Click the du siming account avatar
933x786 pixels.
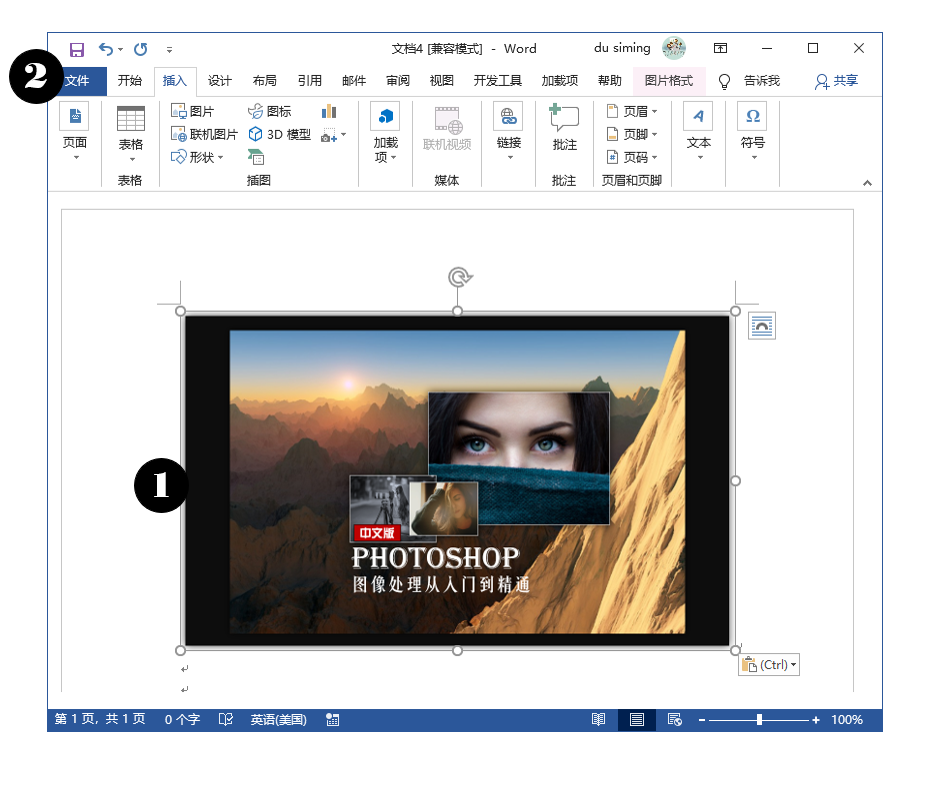click(x=674, y=48)
